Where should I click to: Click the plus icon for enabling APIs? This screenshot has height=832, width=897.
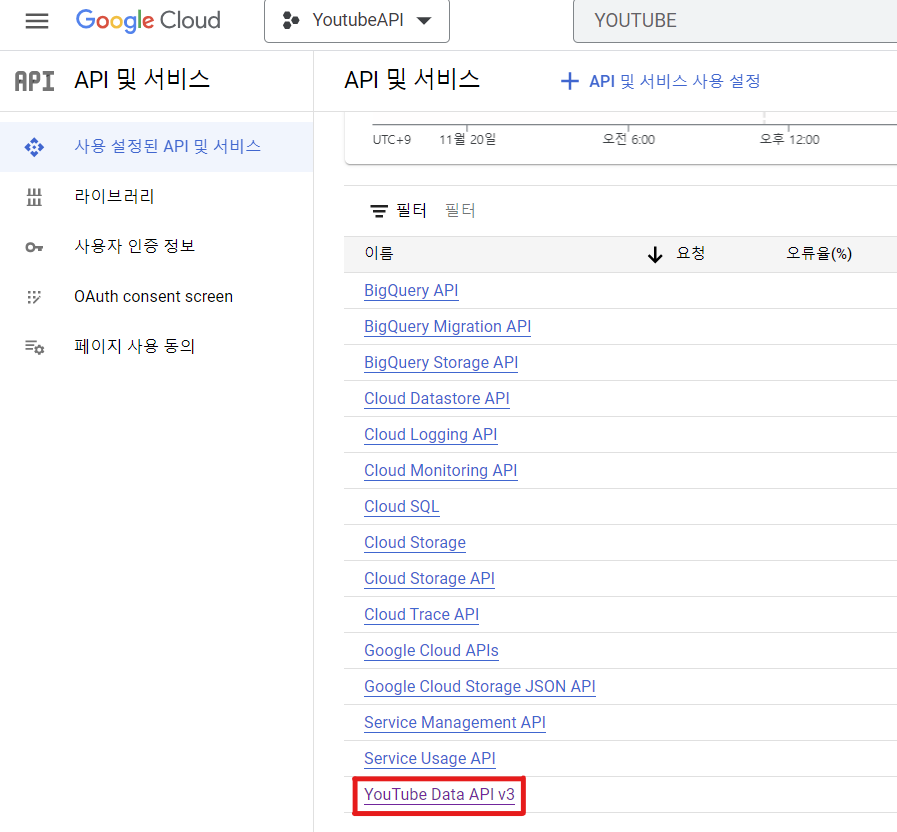click(570, 81)
